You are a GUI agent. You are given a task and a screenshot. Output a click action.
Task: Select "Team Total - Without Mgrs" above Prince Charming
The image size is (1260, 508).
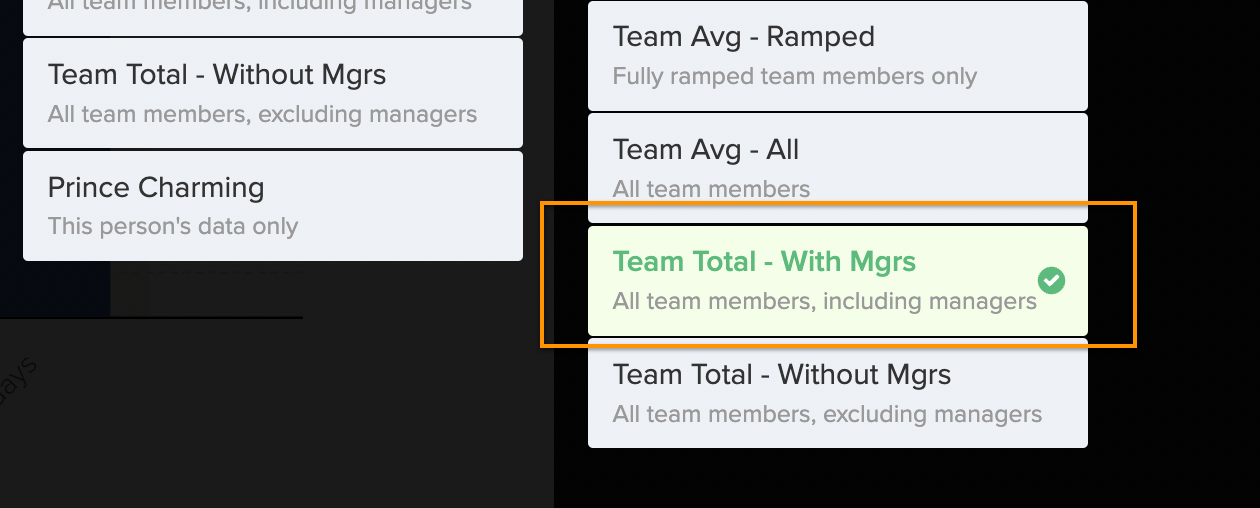click(273, 93)
